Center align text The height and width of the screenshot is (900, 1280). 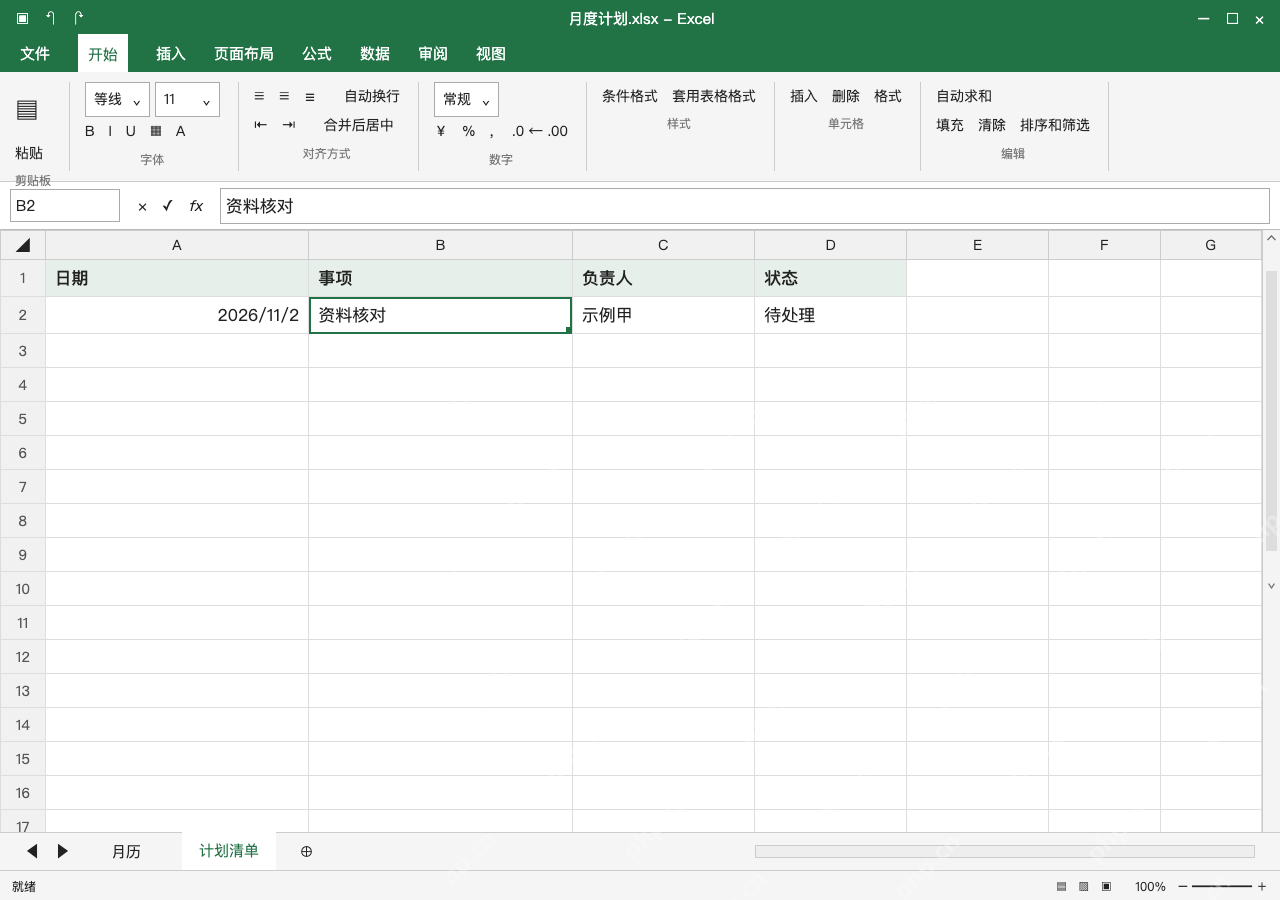284,96
